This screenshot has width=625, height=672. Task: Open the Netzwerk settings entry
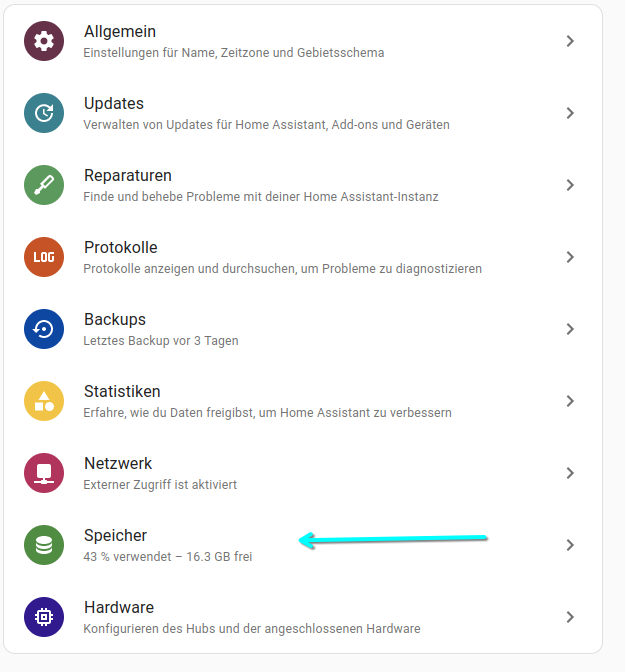click(x=303, y=473)
